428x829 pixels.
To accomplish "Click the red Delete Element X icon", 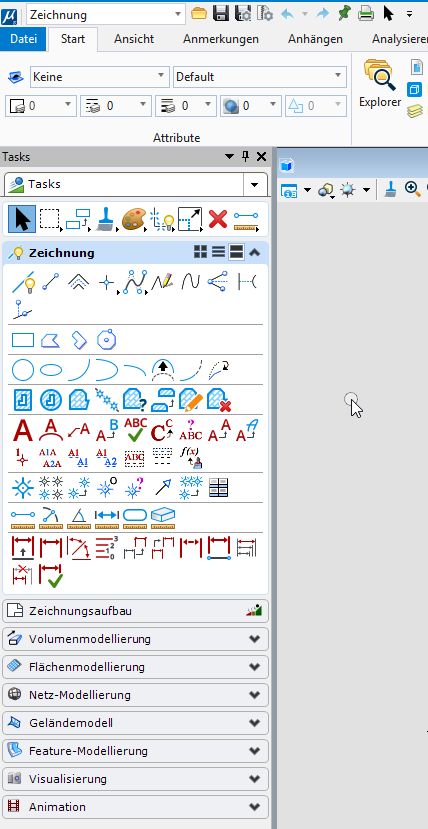I will 218,218.
